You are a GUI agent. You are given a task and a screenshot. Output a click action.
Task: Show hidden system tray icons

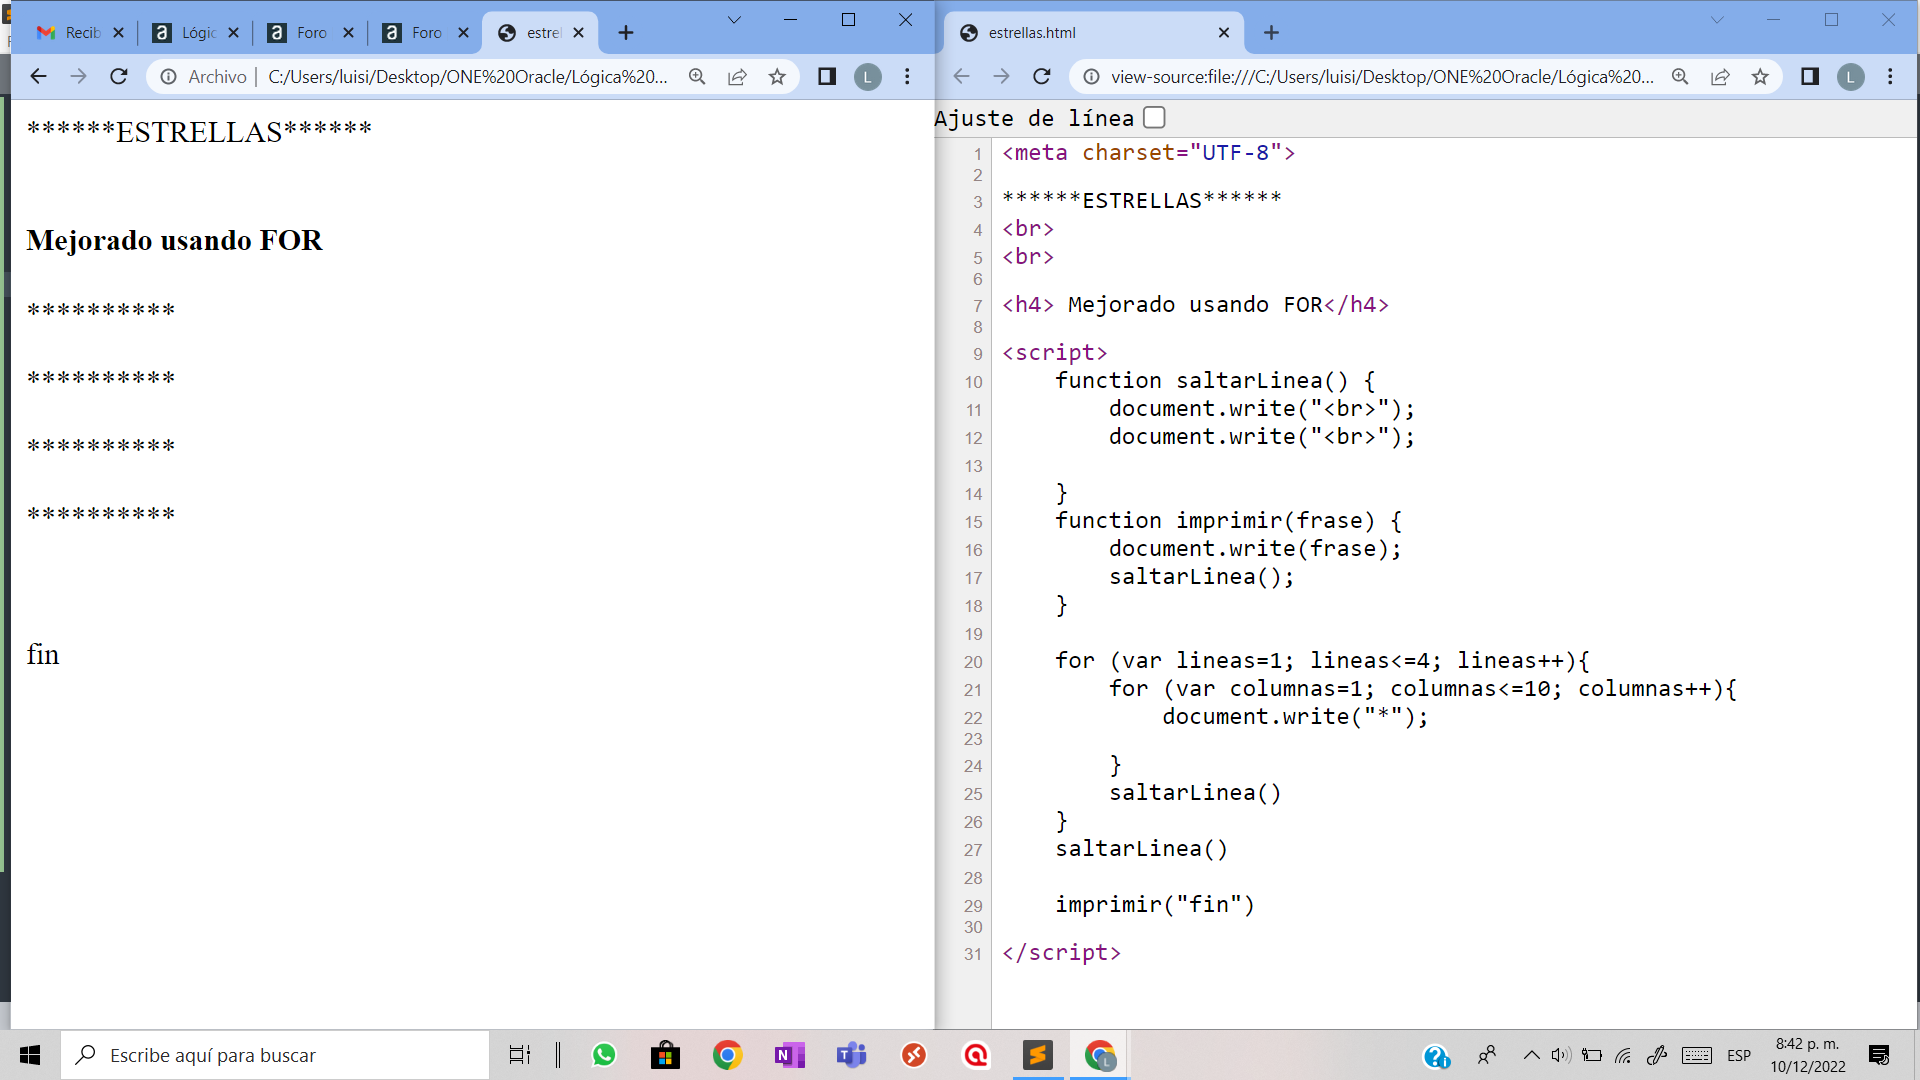pos(1531,1055)
